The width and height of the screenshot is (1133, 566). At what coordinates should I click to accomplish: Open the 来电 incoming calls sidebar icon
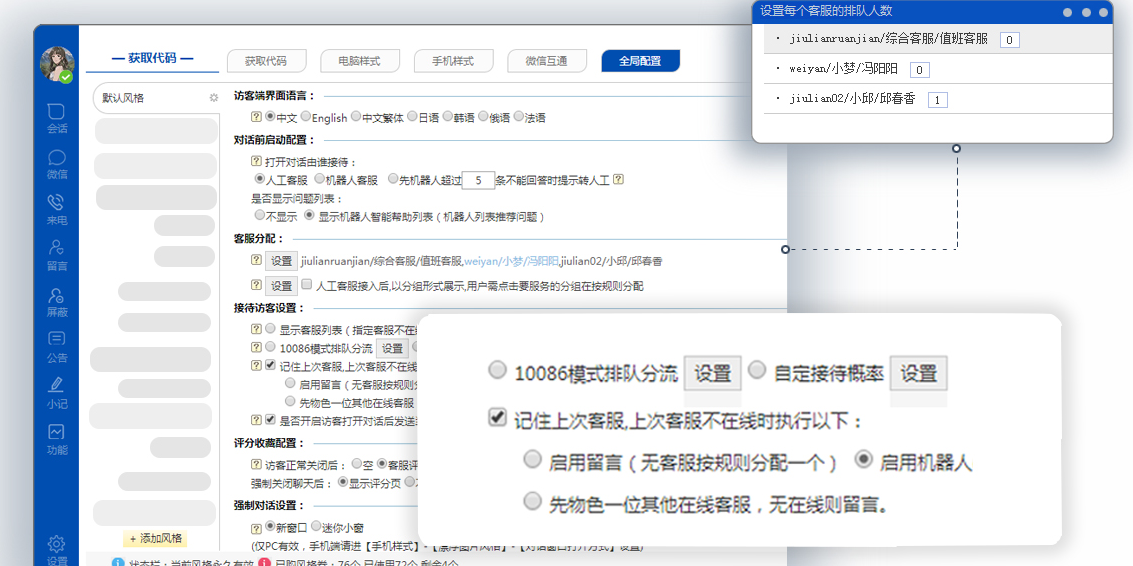tap(57, 208)
